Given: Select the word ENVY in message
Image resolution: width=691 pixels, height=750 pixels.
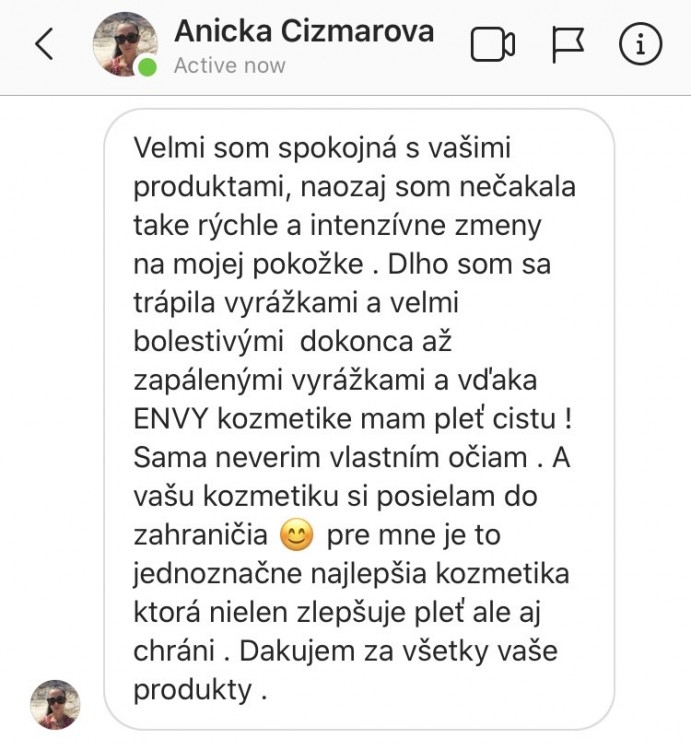Looking at the screenshot, I should point(171,419).
